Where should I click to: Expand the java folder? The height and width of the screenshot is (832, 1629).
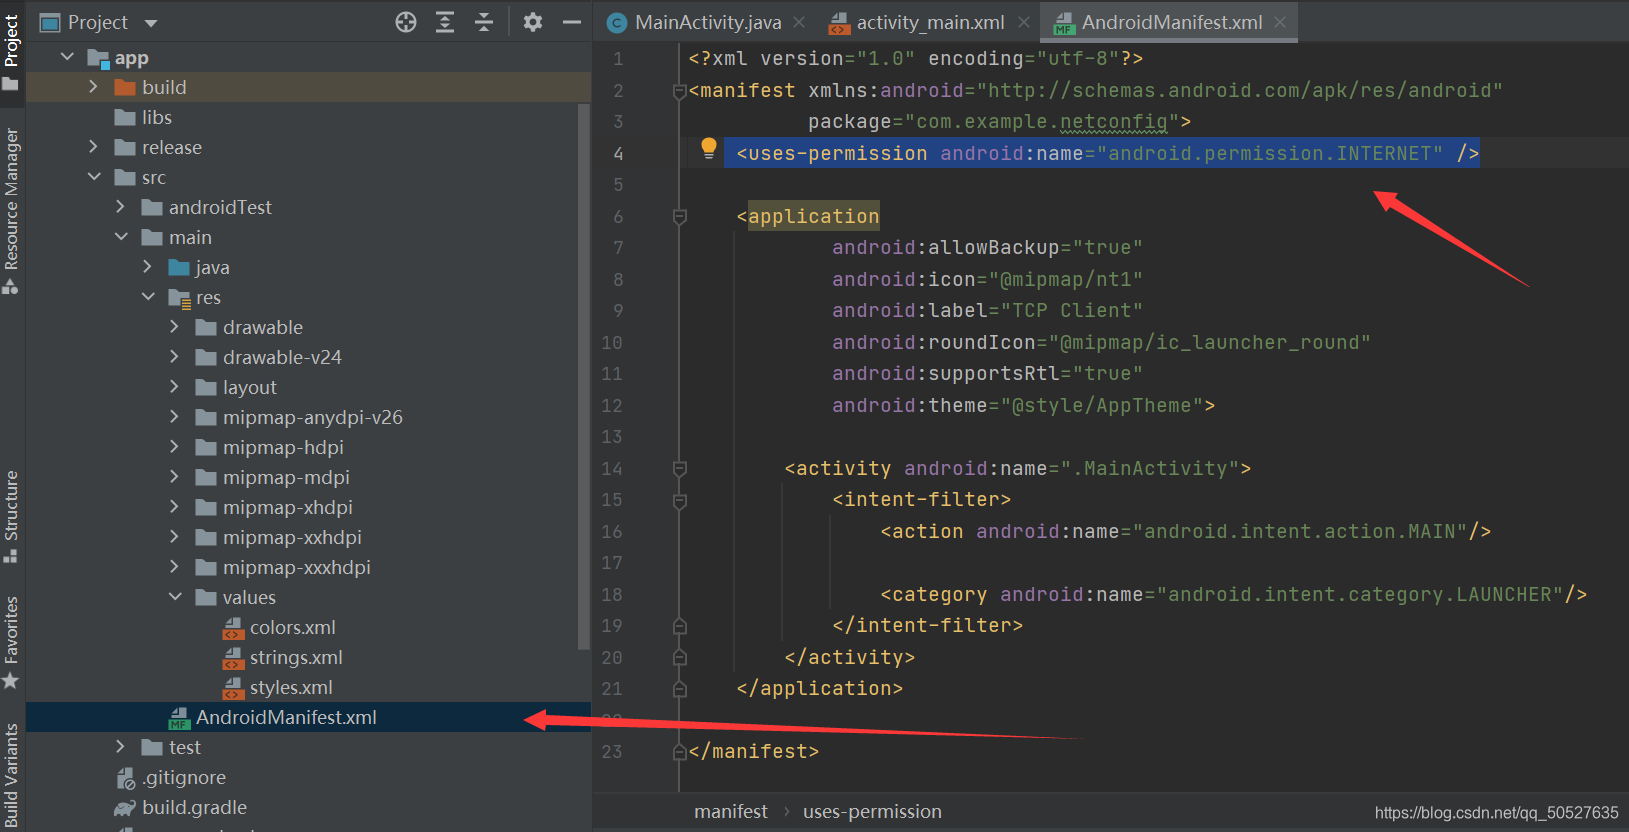click(x=147, y=267)
